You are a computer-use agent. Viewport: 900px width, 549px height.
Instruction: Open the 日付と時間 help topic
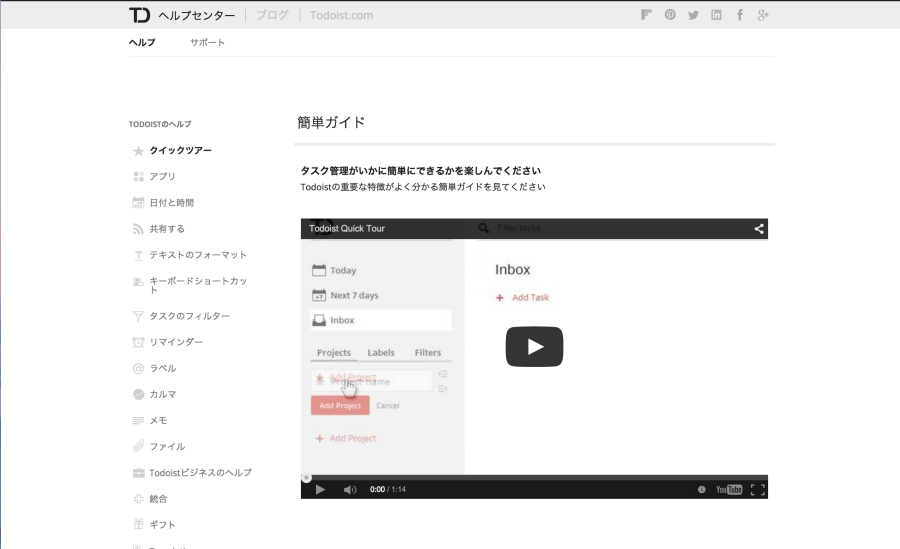coord(171,202)
